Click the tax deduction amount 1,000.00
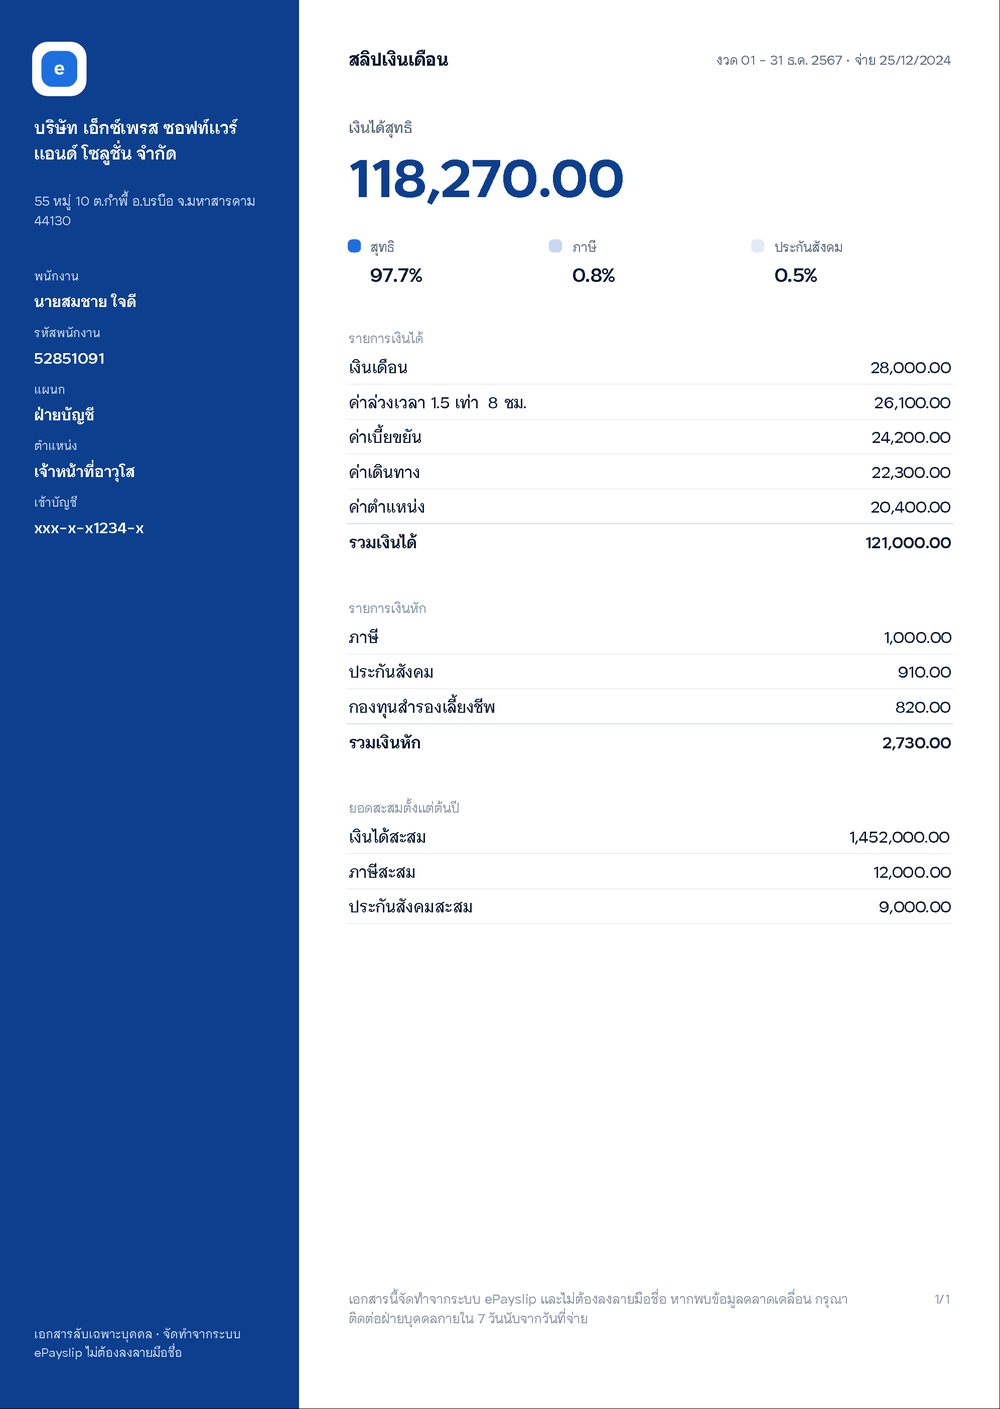This screenshot has height=1409, width=1000. point(917,638)
